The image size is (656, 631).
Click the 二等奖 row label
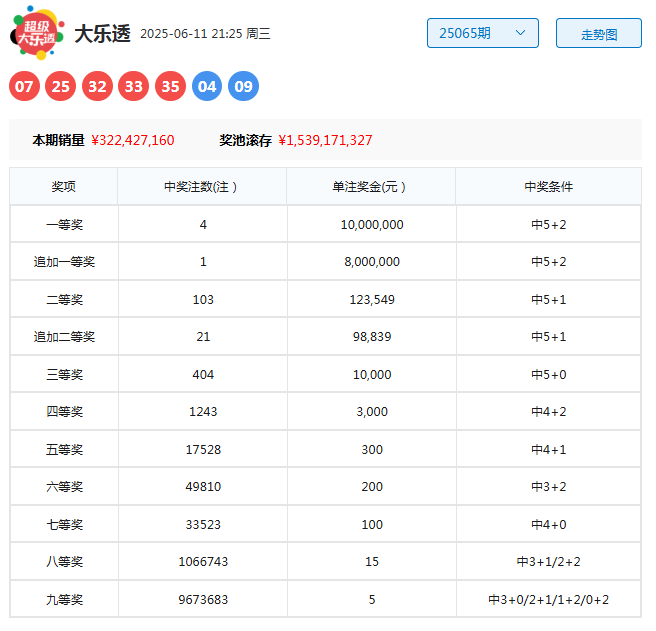tap(64, 300)
